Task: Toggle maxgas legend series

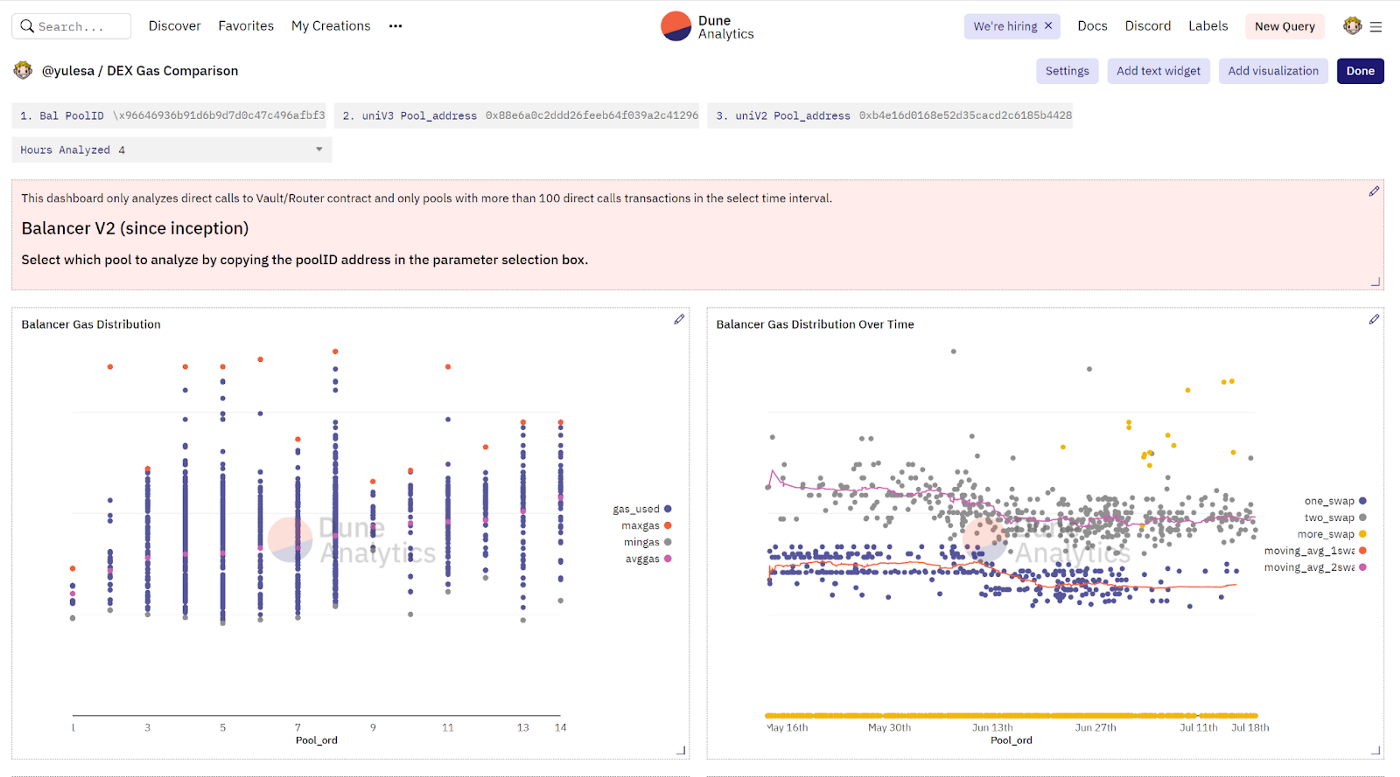Action: 646,525
